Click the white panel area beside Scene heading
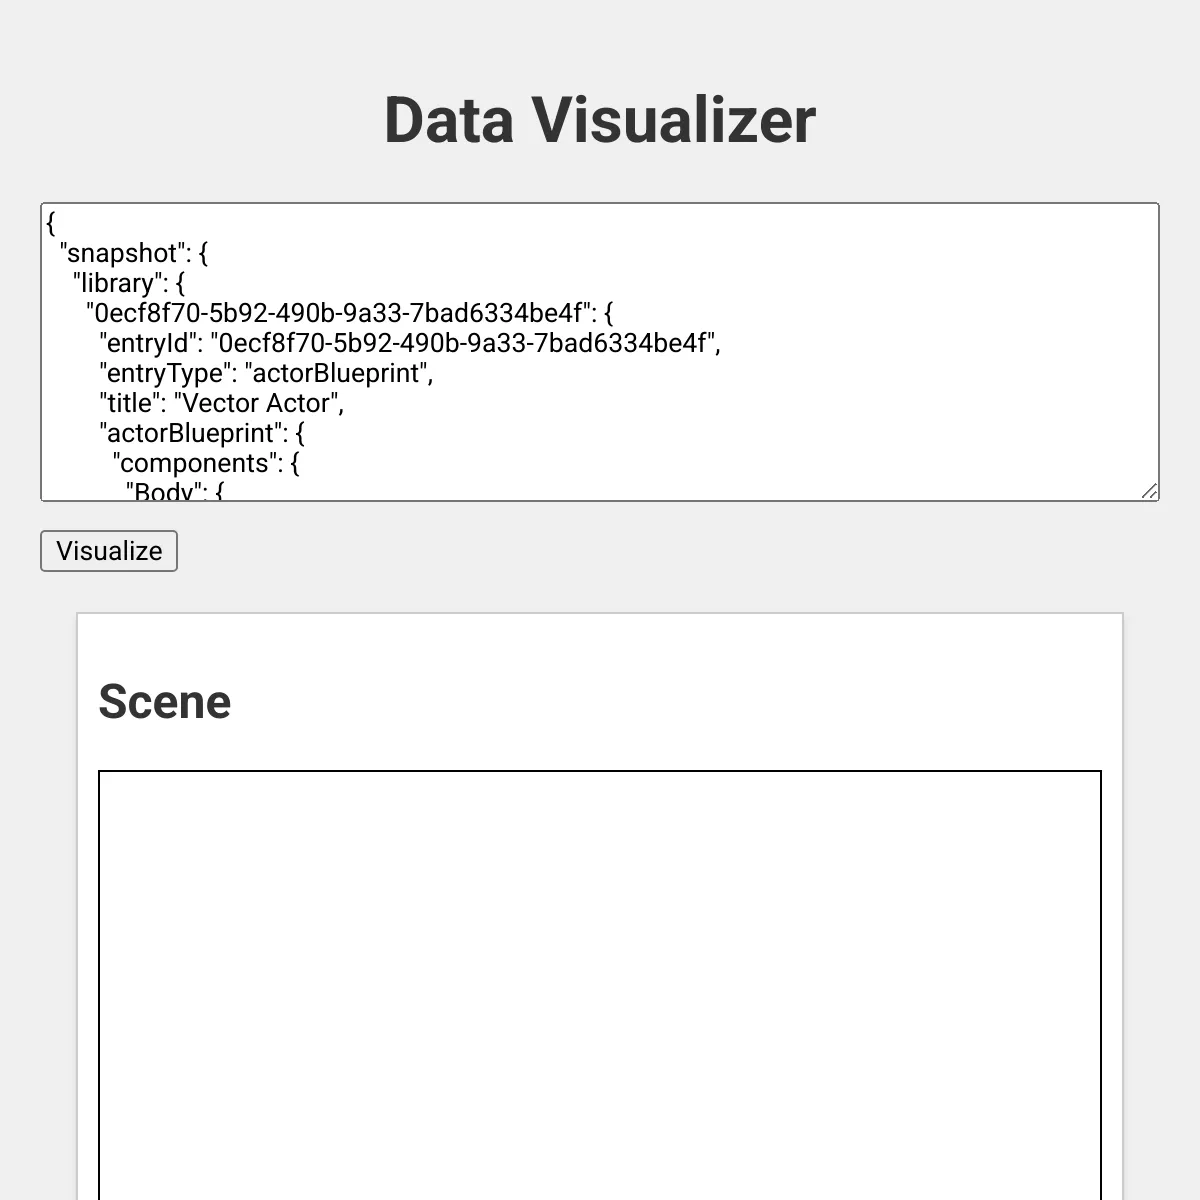Screen dimensions: 1200x1200 point(650,702)
